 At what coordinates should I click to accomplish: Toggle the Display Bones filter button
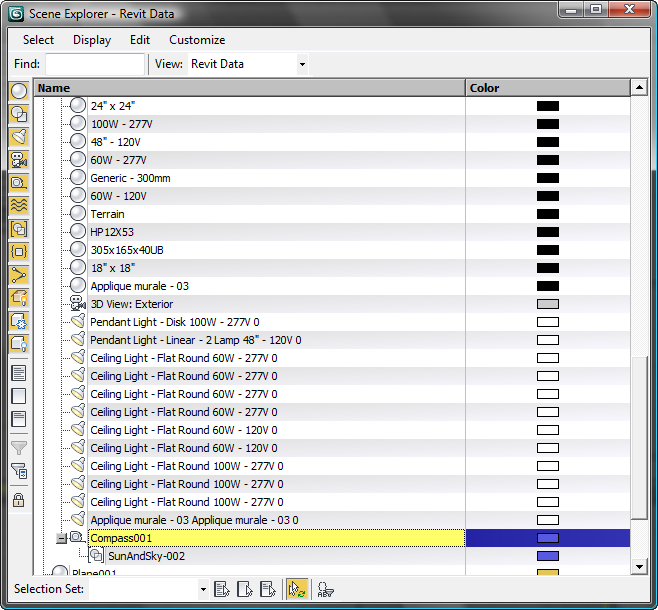click(19, 275)
